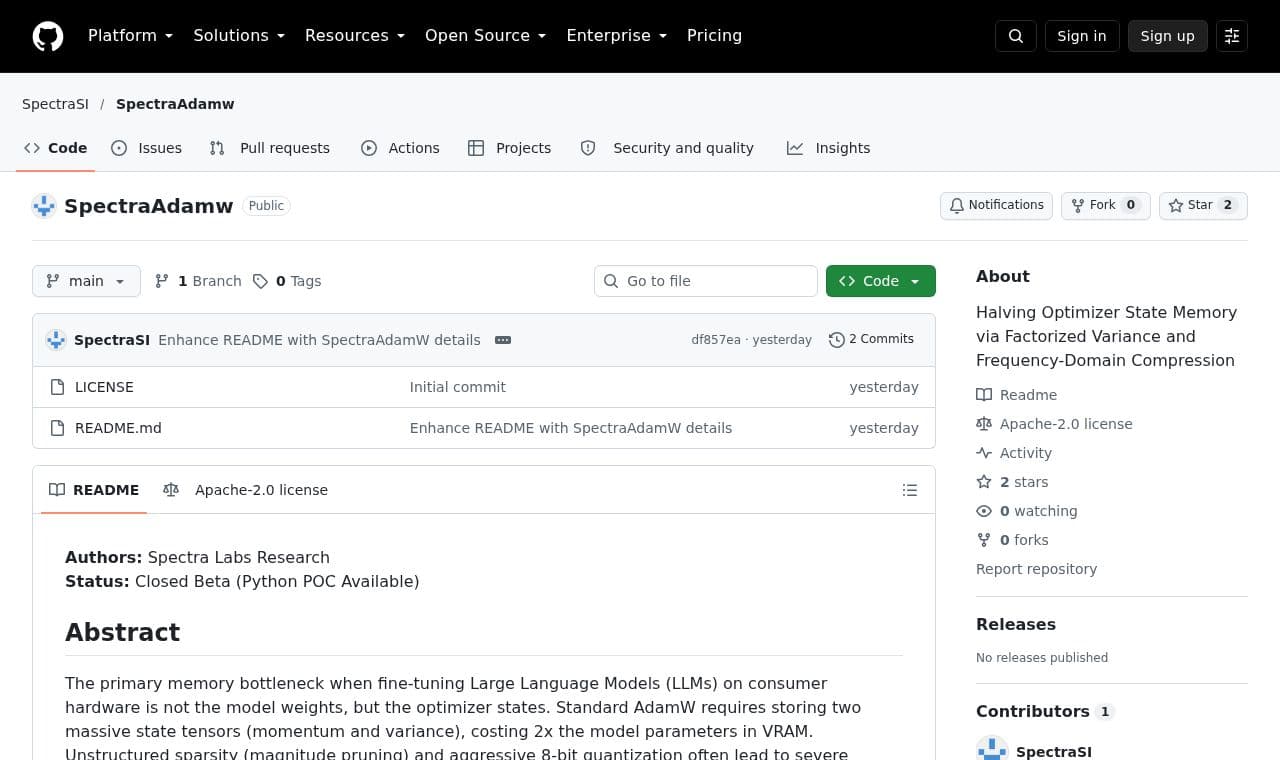Click the Notifications bell button
The image size is (1280, 760).
point(996,205)
